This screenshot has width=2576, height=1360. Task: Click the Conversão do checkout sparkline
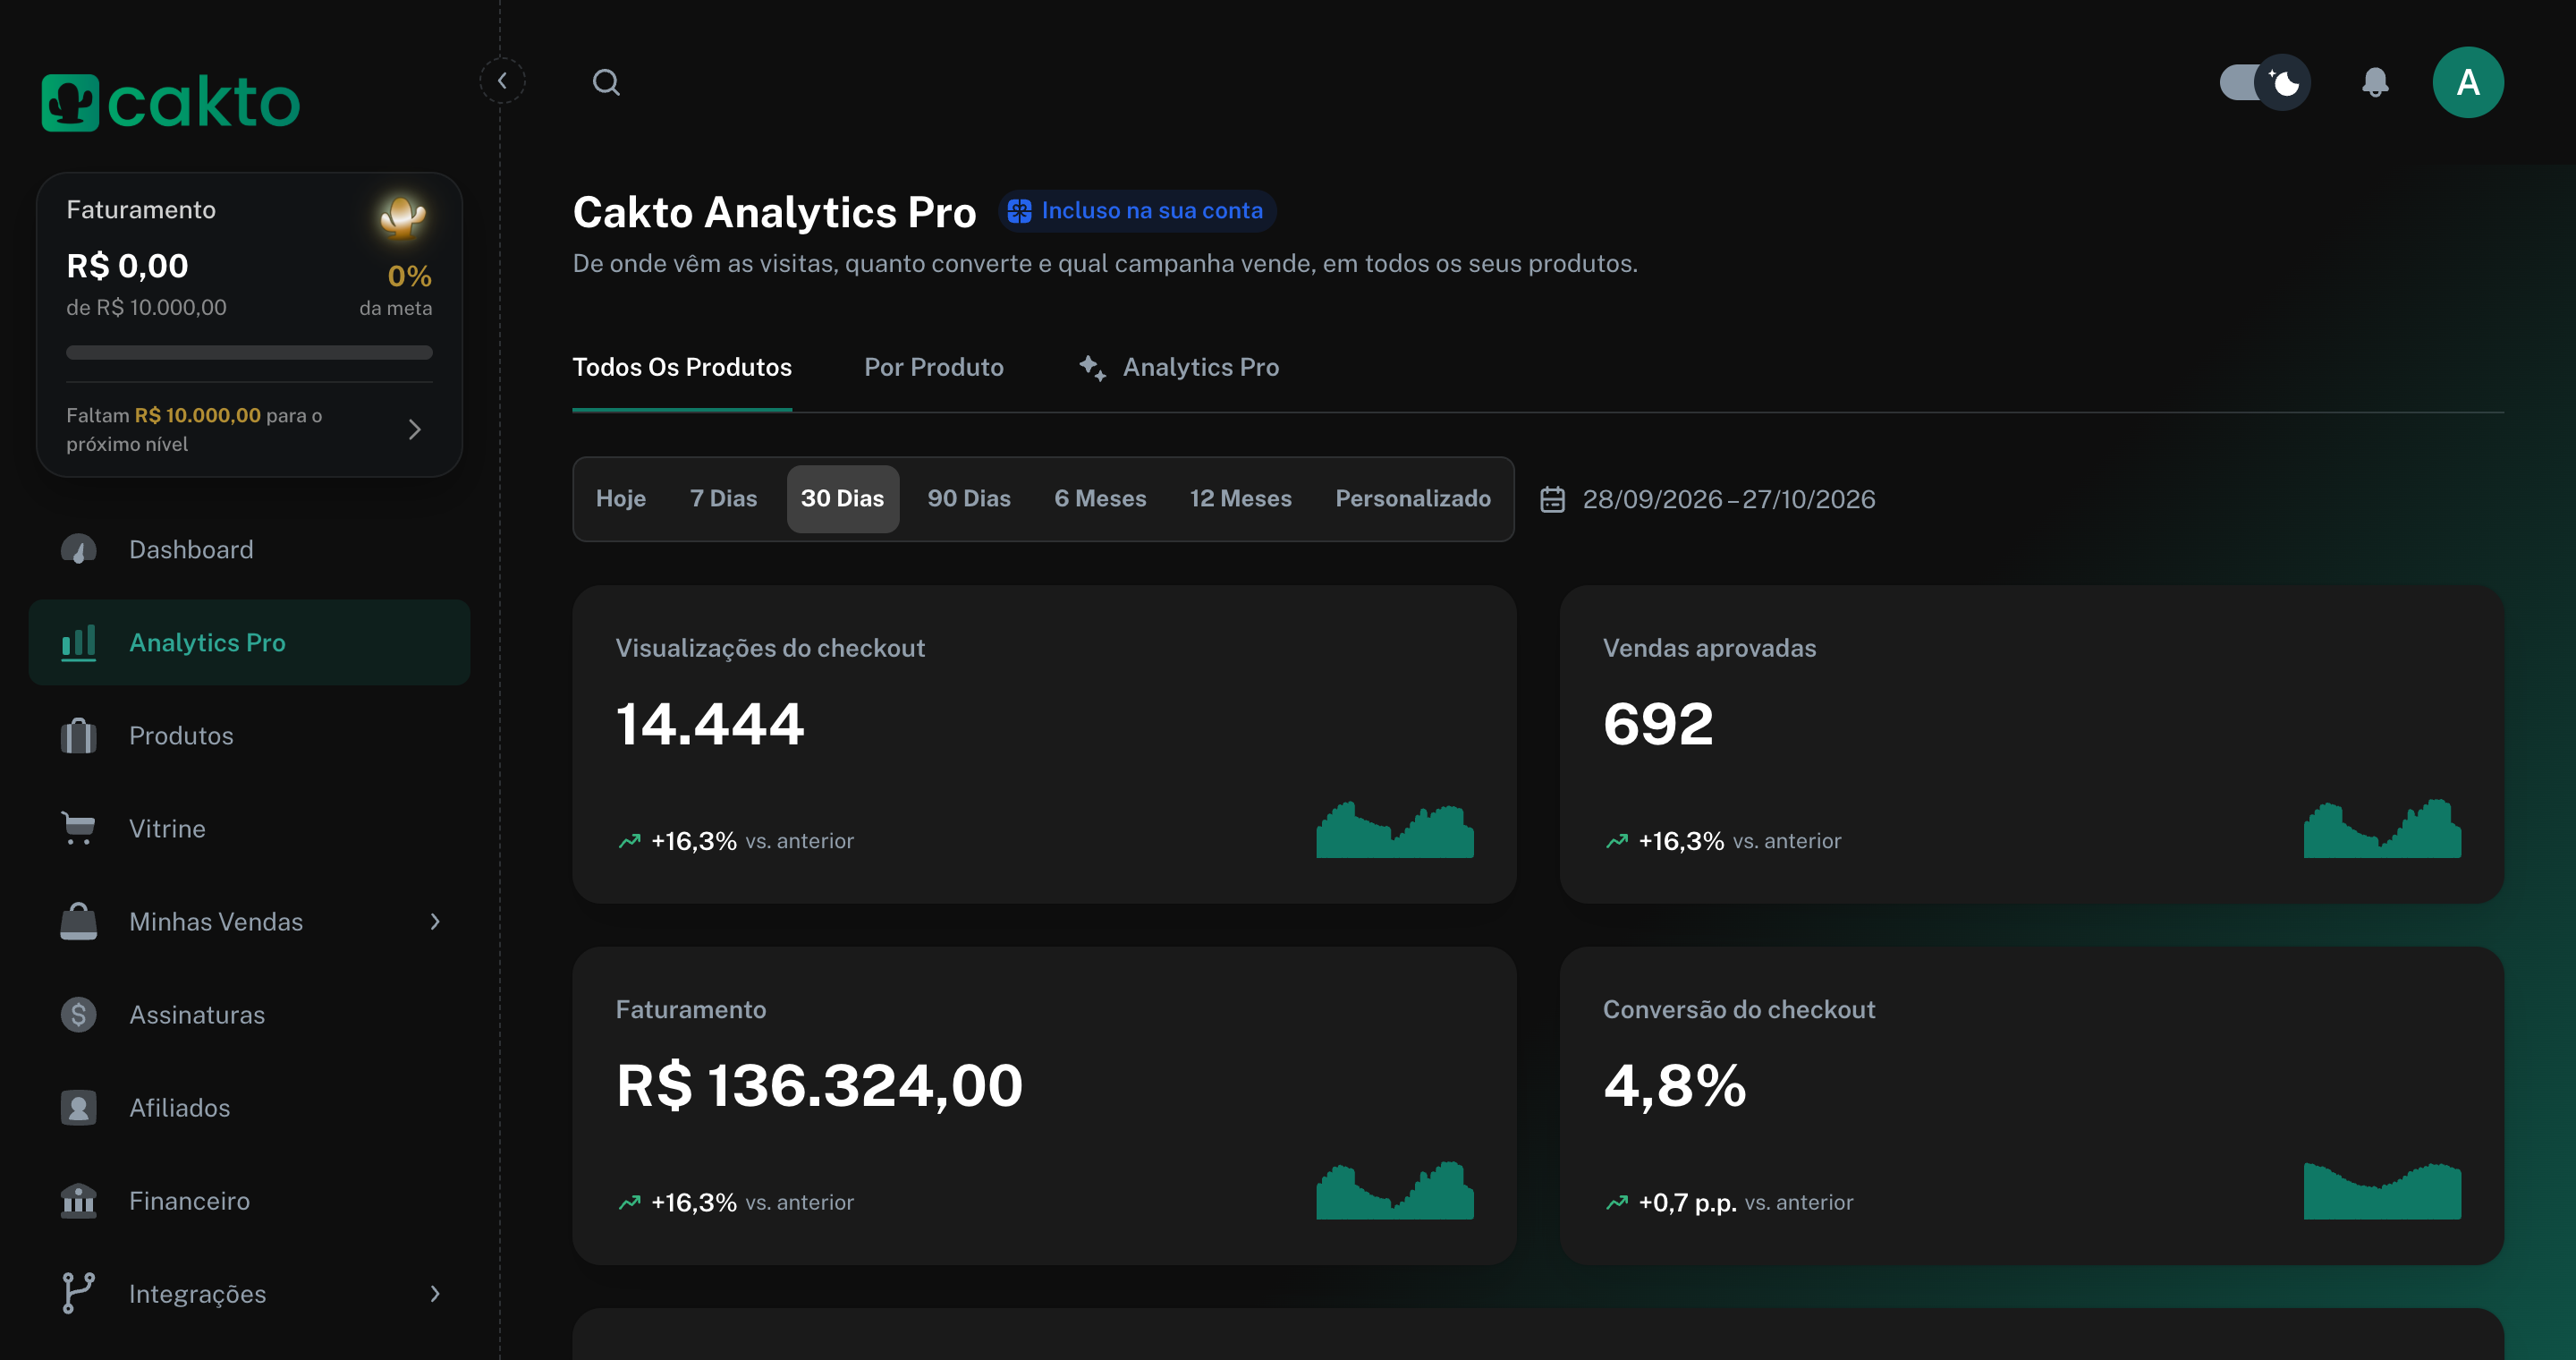pyautogui.click(x=2382, y=1190)
